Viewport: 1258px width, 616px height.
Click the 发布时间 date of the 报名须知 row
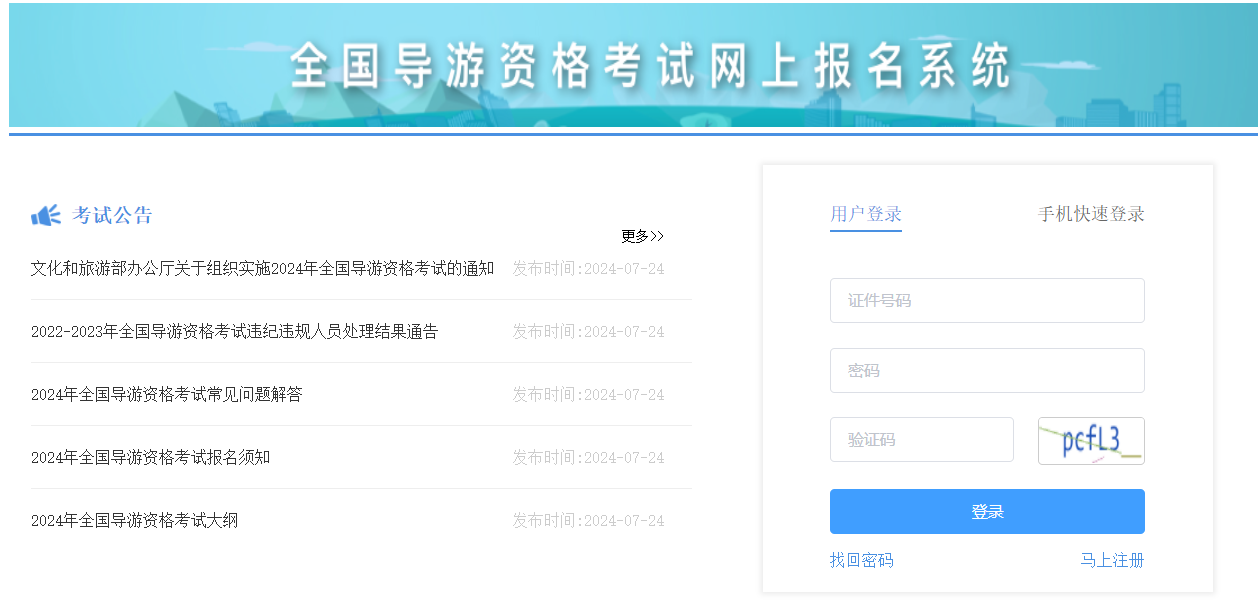pyautogui.click(x=588, y=458)
